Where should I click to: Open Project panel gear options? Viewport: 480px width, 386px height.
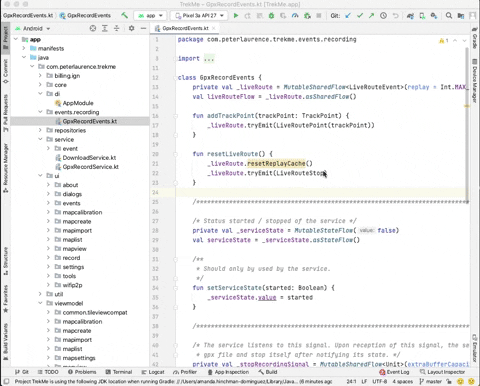131,28
